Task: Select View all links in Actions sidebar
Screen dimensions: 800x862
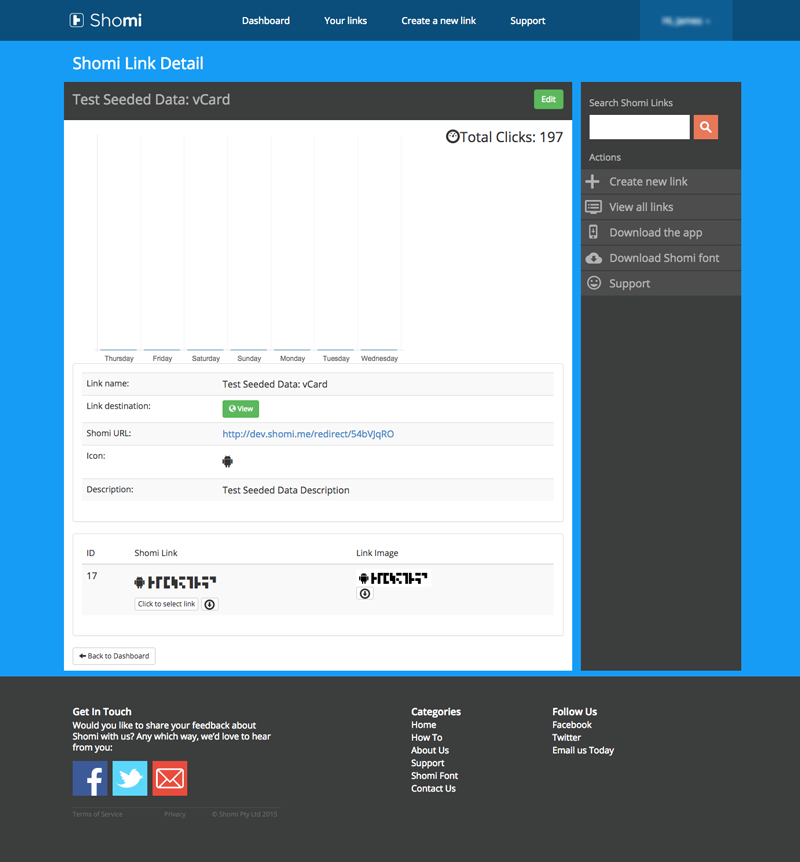Action: [x=660, y=207]
